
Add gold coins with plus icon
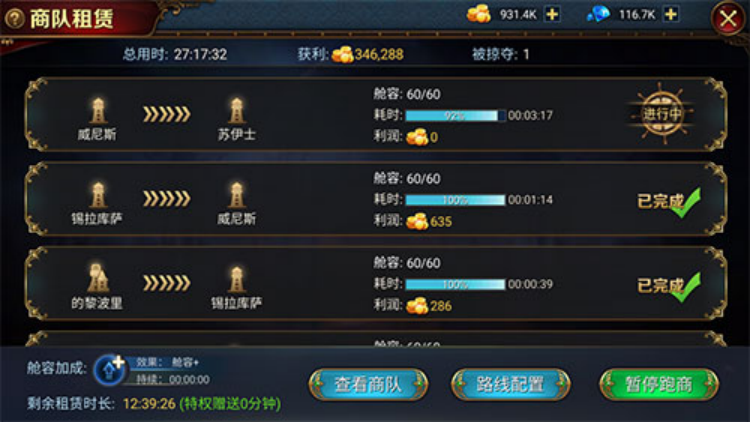[x=552, y=14]
